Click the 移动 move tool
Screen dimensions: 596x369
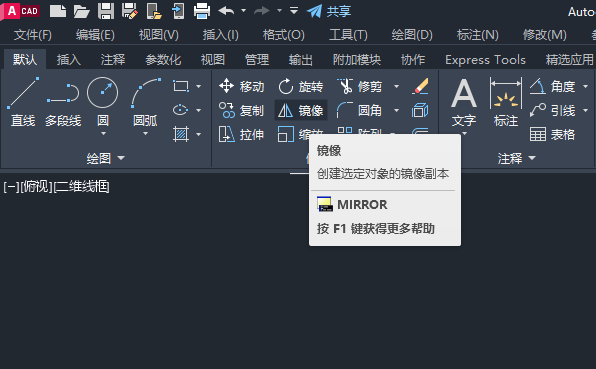pyautogui.click(x=242, y=87)
